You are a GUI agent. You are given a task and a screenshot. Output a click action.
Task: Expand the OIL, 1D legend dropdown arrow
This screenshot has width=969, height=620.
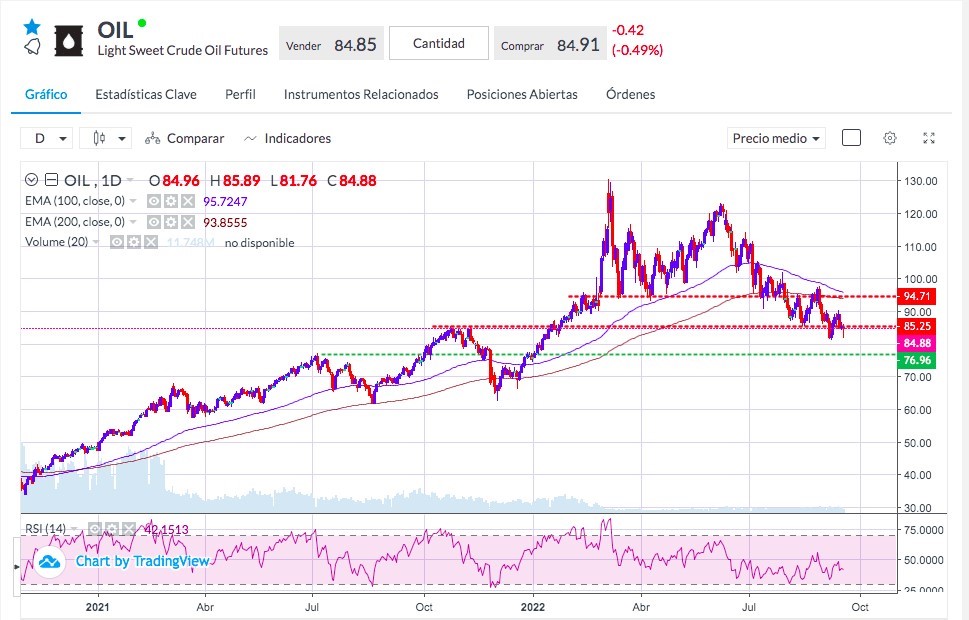coord(130,180)
